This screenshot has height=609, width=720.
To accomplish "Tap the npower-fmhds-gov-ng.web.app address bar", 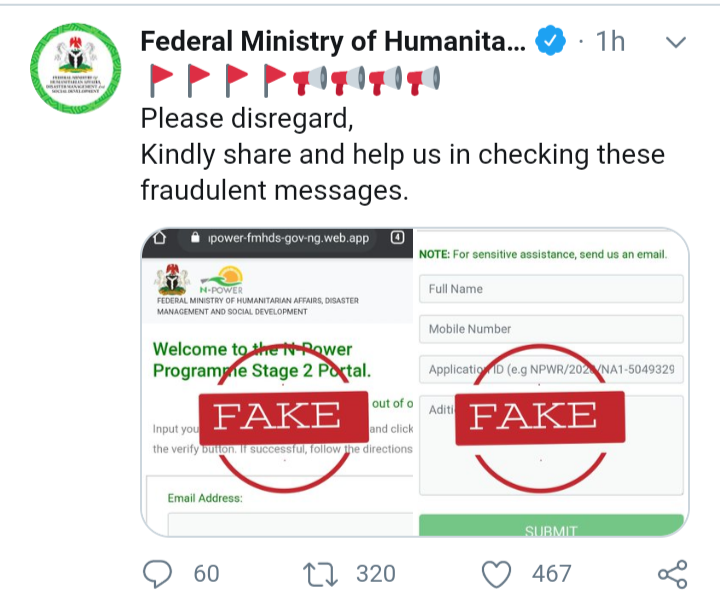I will [x=288, y=240].
